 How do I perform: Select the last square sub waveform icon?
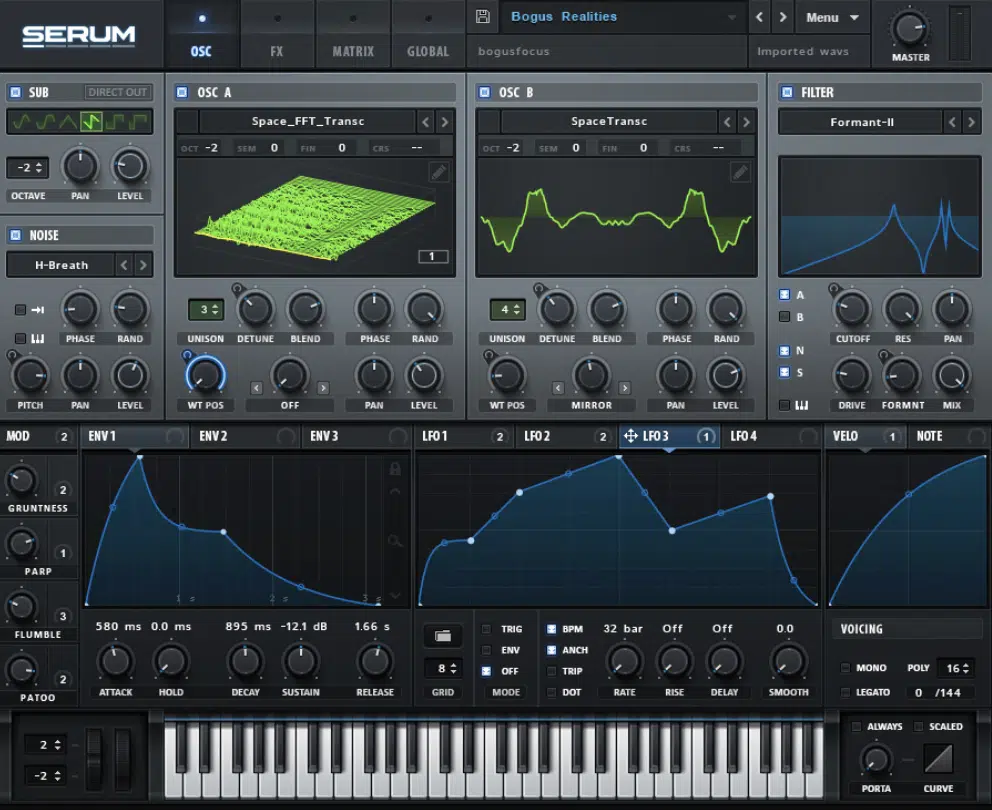click(139, 121)
